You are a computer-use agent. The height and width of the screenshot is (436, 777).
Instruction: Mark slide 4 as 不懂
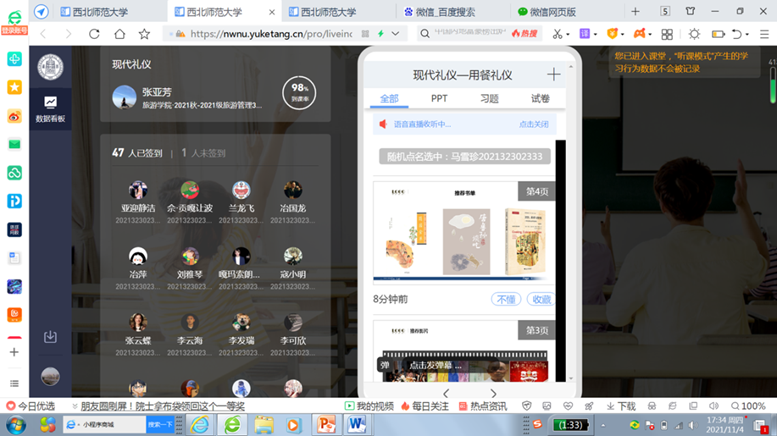[x=504, y=299]
